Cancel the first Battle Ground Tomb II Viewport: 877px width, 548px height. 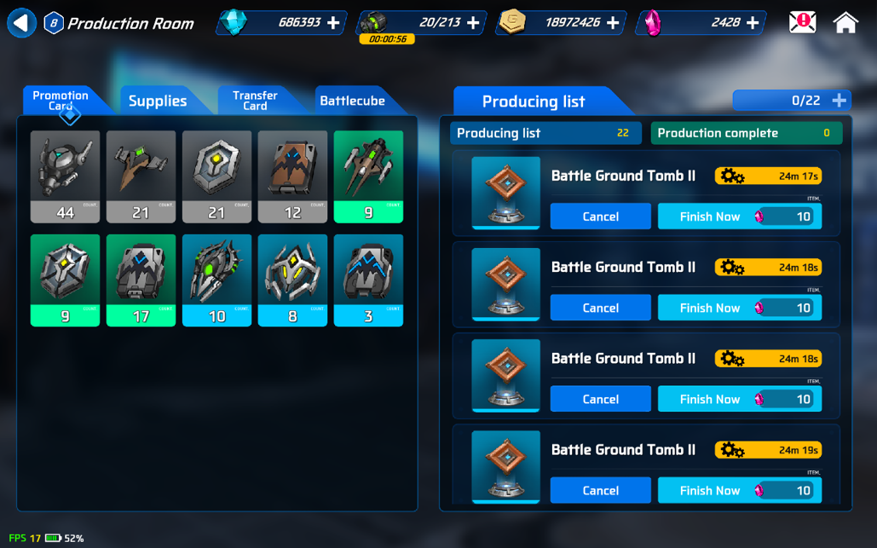601,216
